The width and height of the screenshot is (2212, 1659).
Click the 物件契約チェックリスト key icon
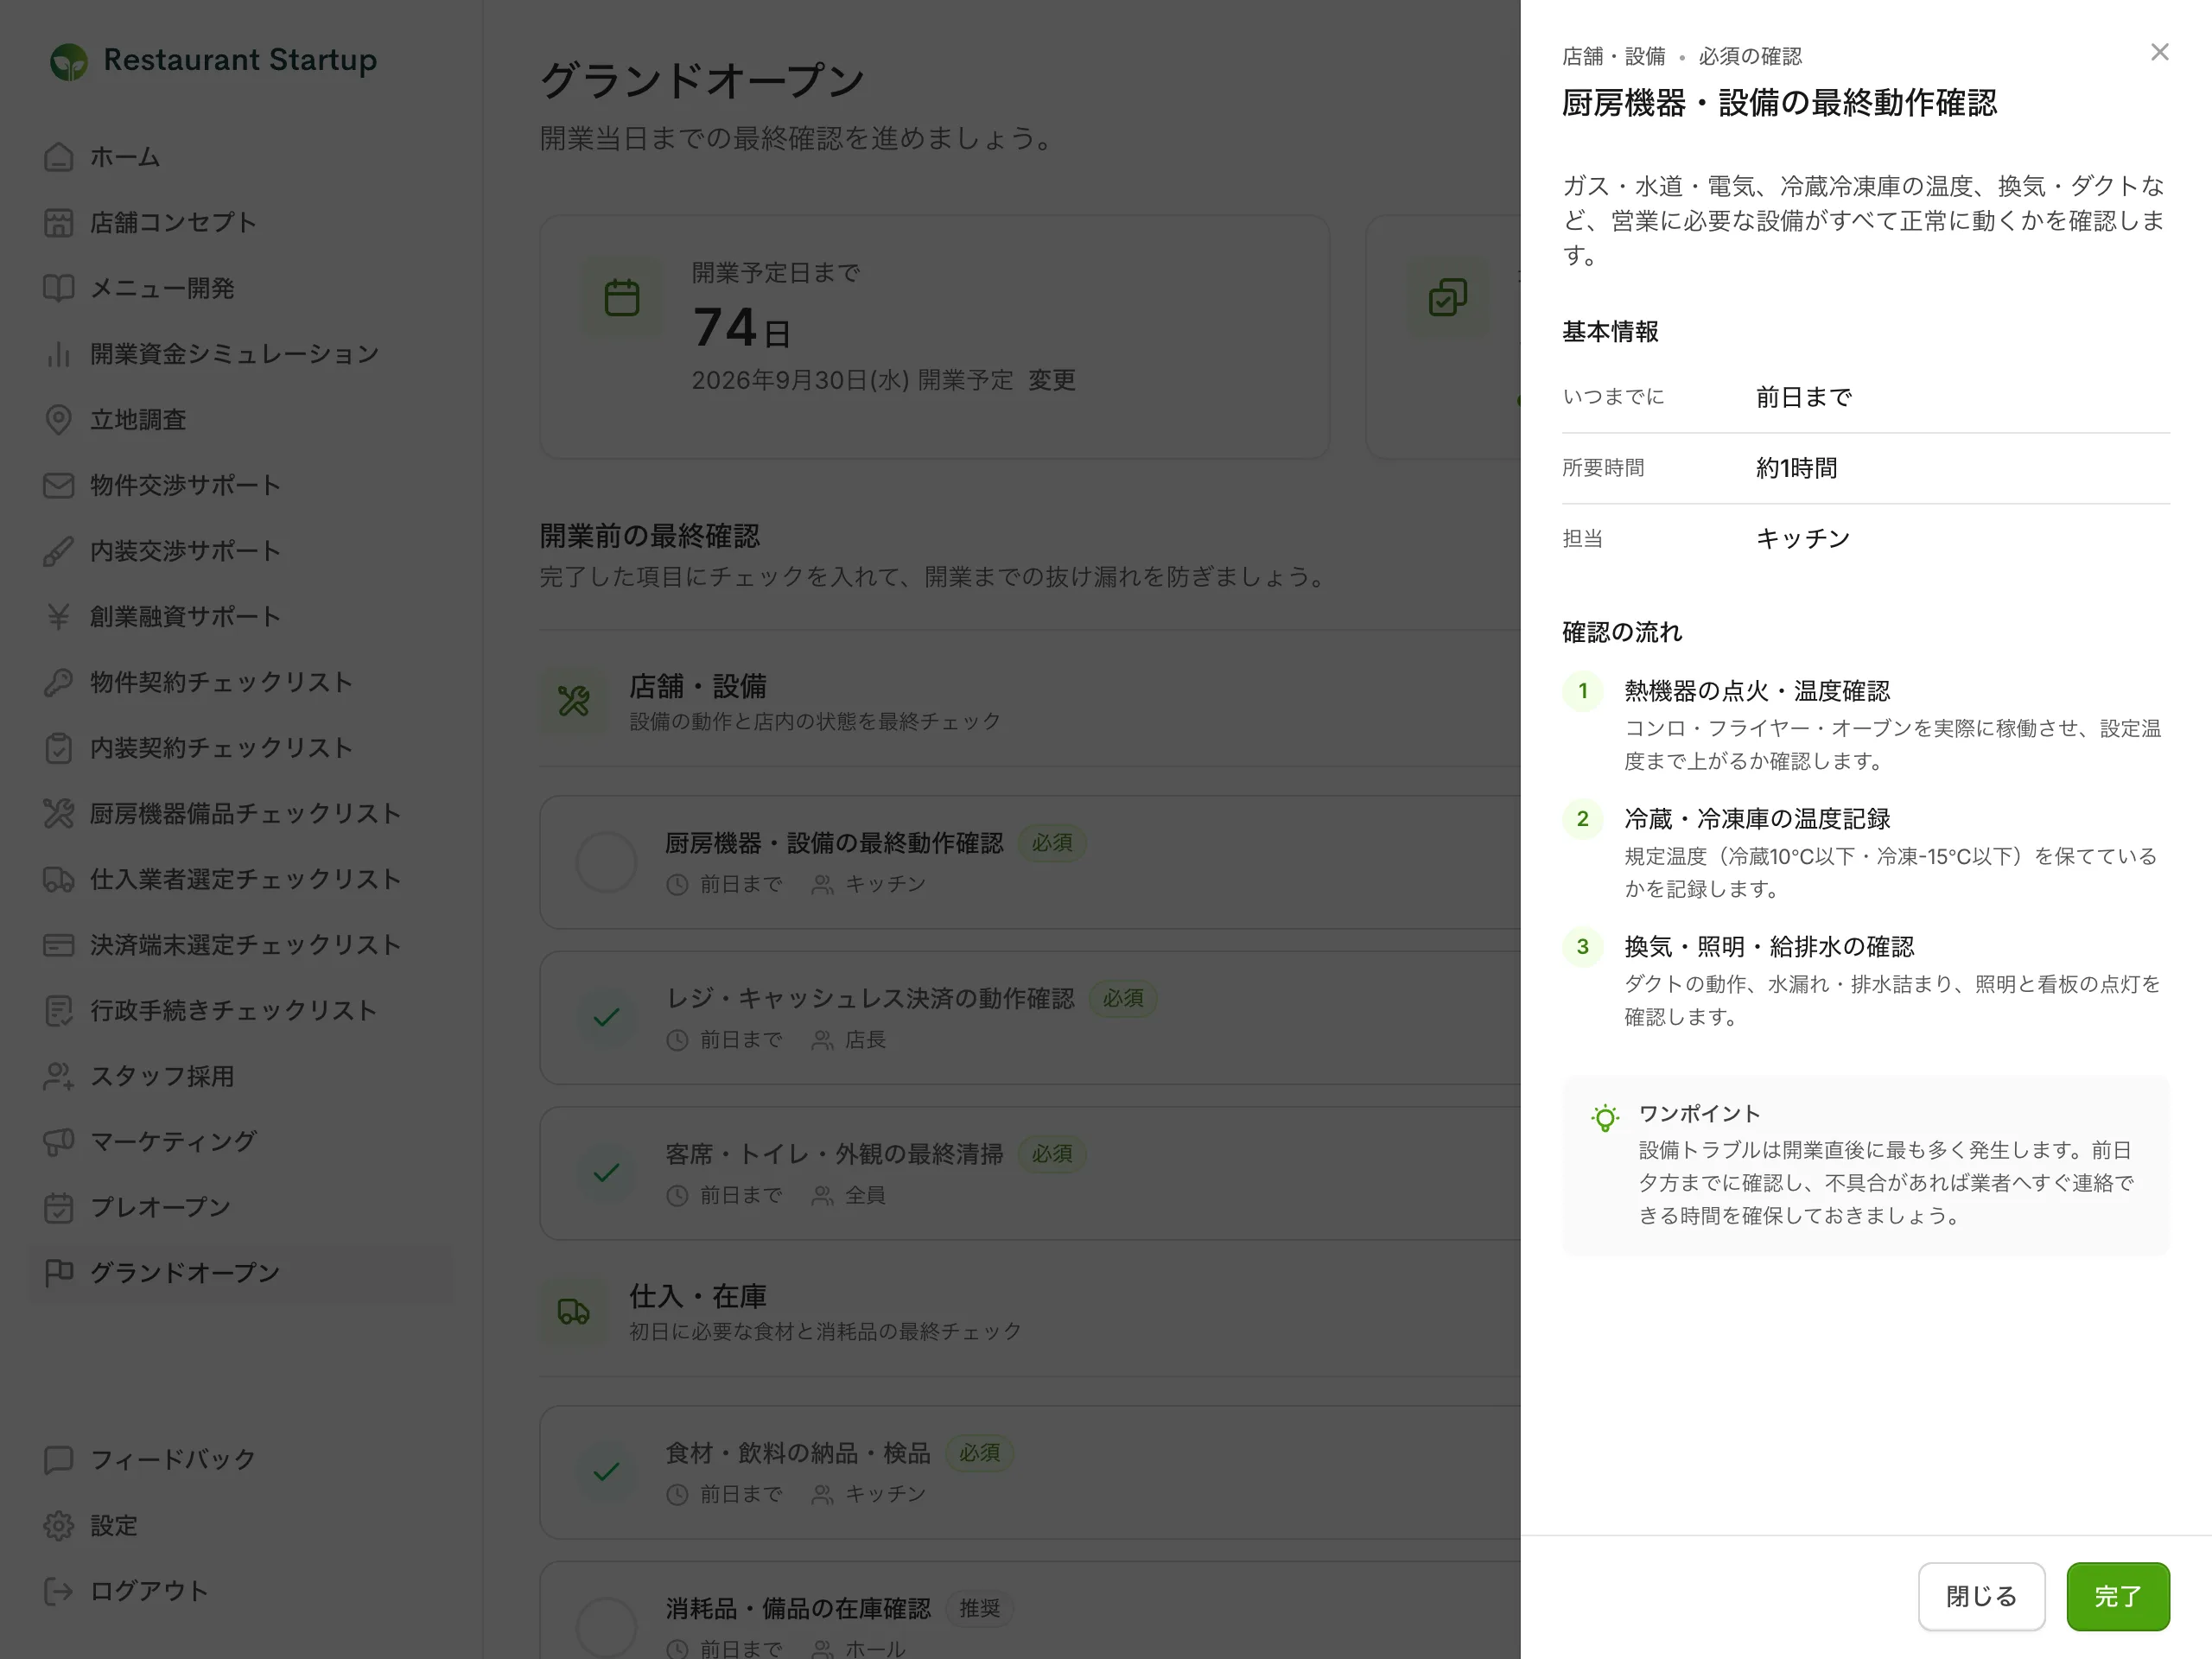[x=59, y=682]
